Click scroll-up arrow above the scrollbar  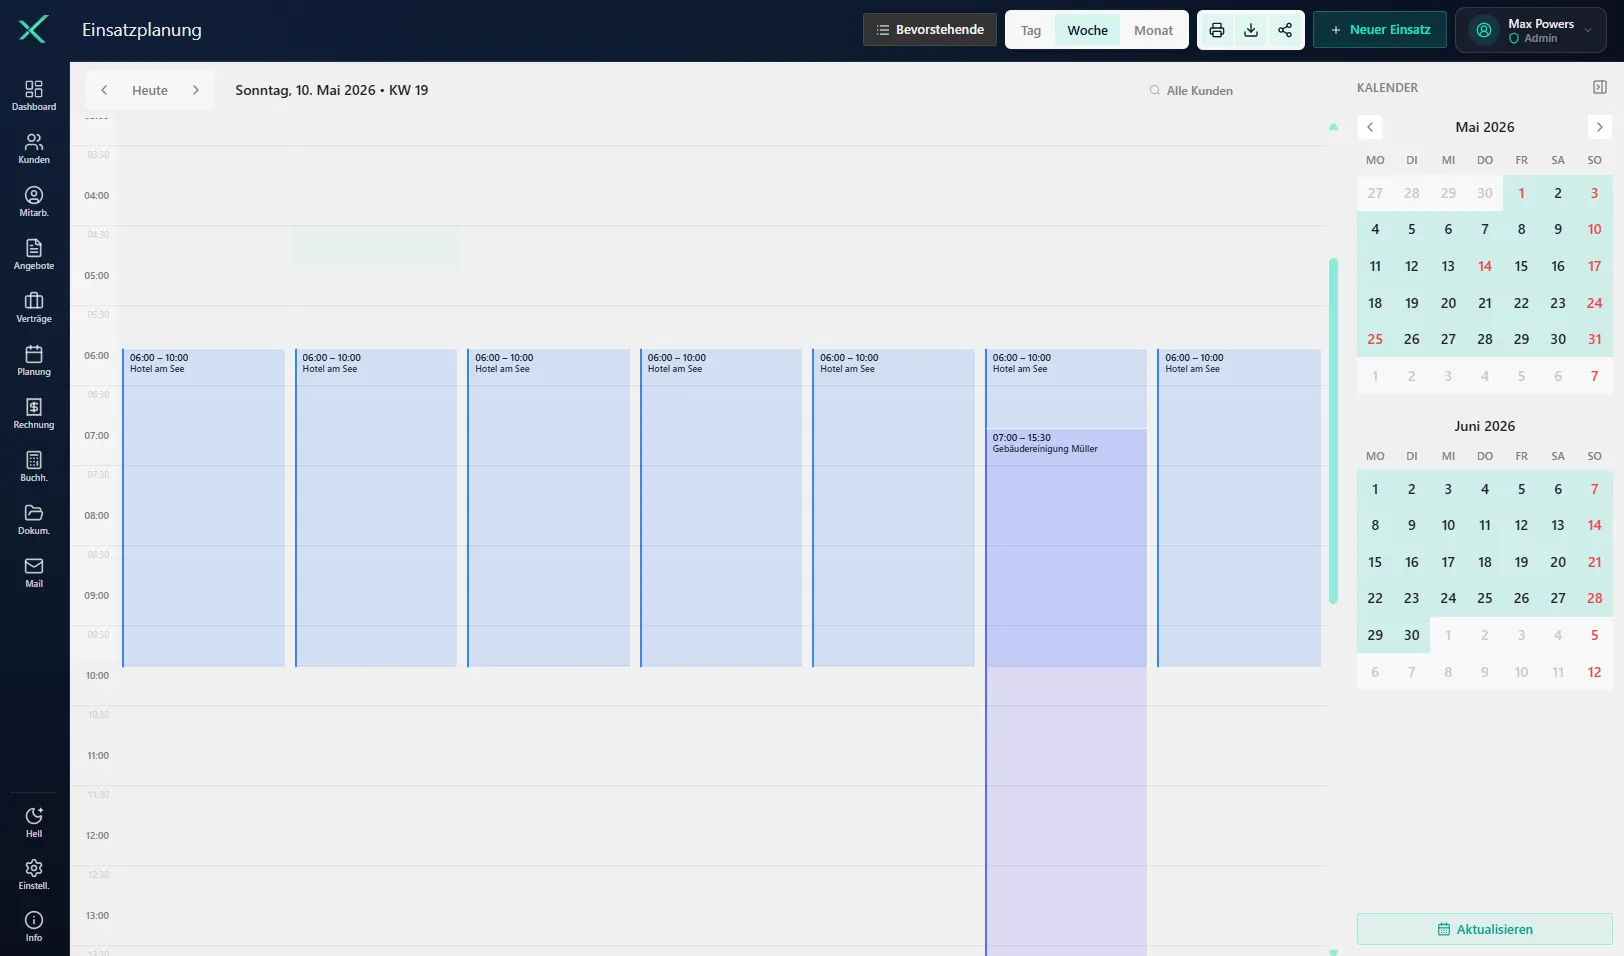coord(1333,127)
